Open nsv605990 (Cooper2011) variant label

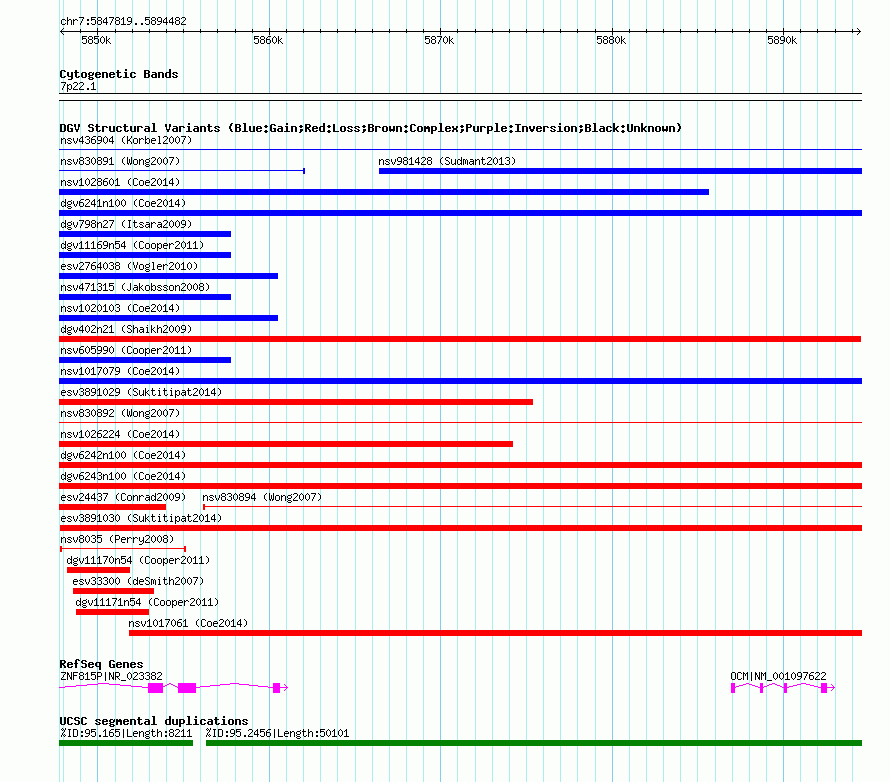[126, 350]
